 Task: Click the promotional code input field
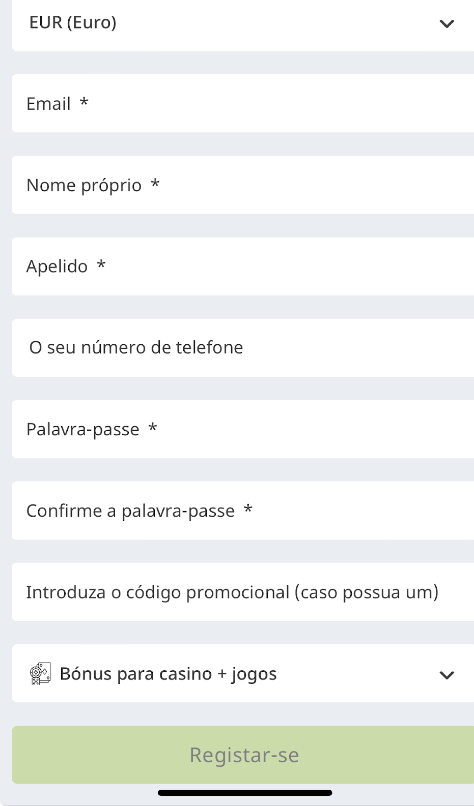click(243, 592)
